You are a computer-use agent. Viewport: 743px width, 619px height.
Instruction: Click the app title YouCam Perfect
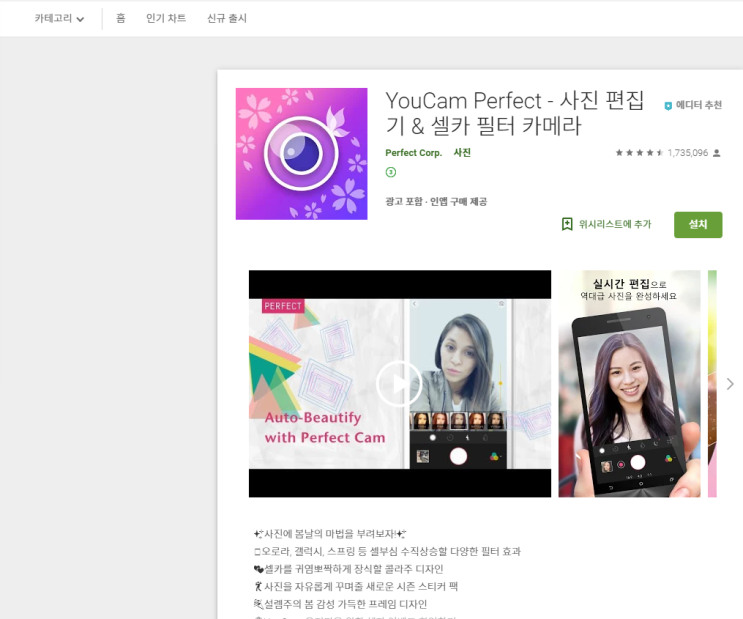click(x=515, y=113)
